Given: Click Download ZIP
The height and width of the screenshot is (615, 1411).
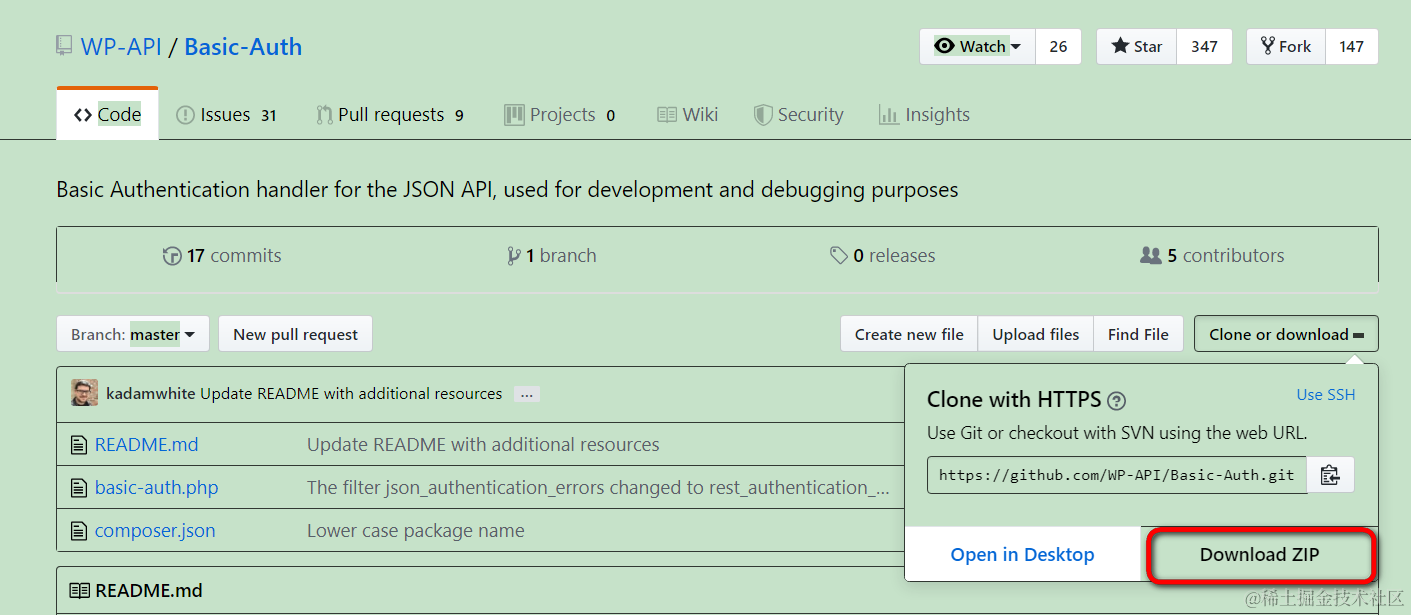Looking at the screenshot, I should [1259, 555].
